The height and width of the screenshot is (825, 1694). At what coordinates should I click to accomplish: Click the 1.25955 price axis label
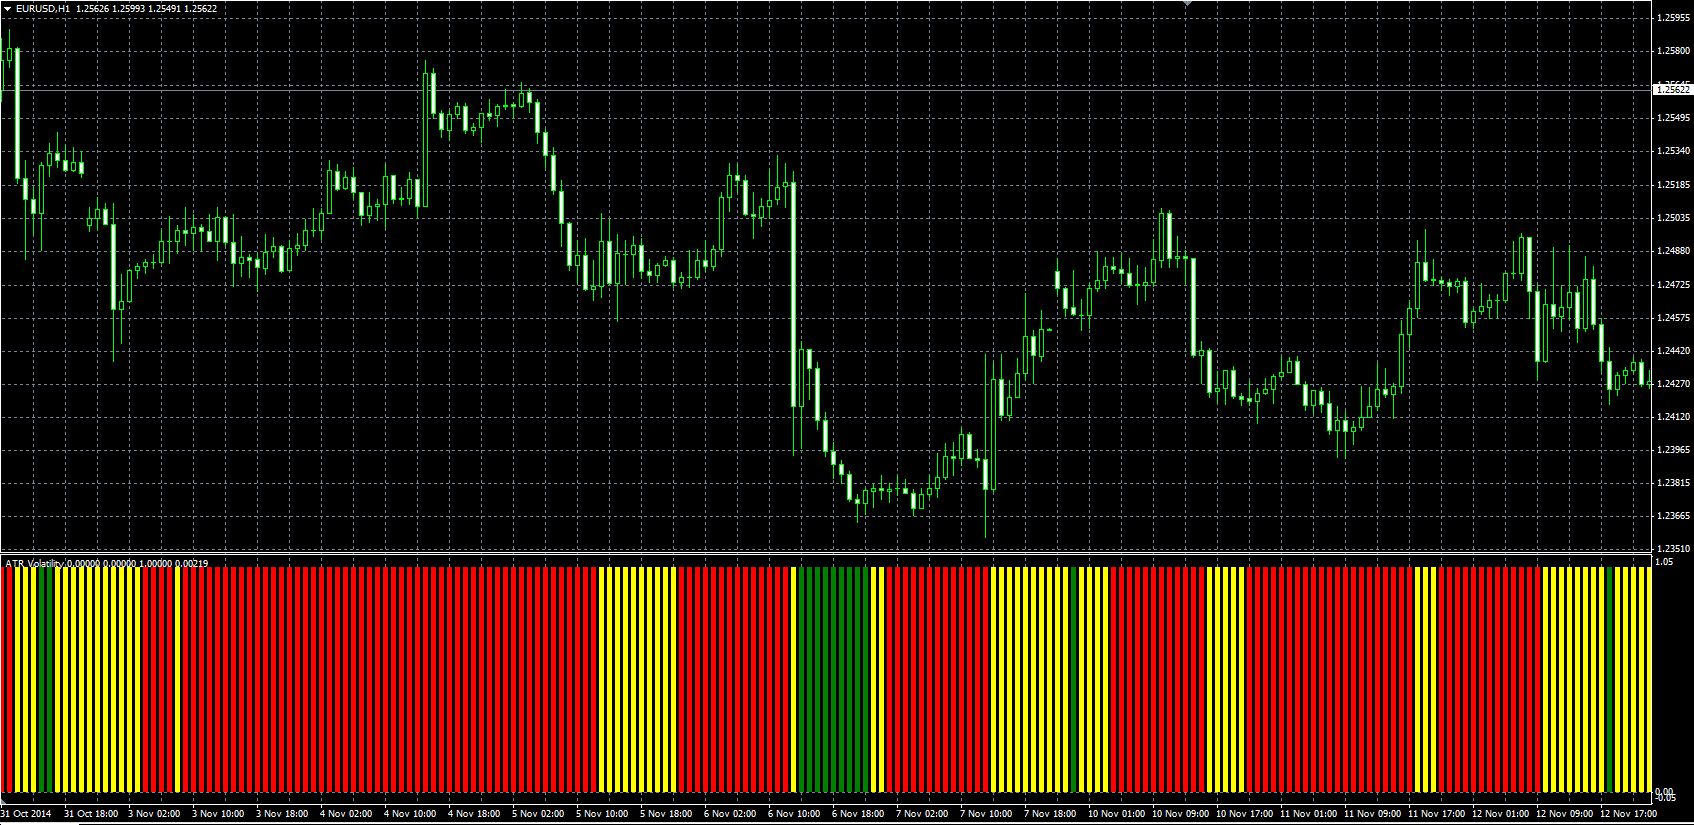(x=1674, y=18)
